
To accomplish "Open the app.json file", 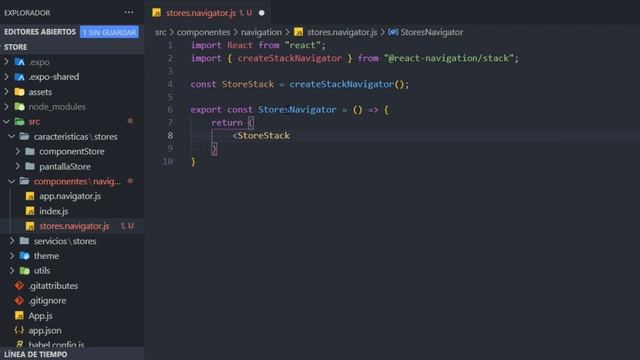I will pos(45,330).
